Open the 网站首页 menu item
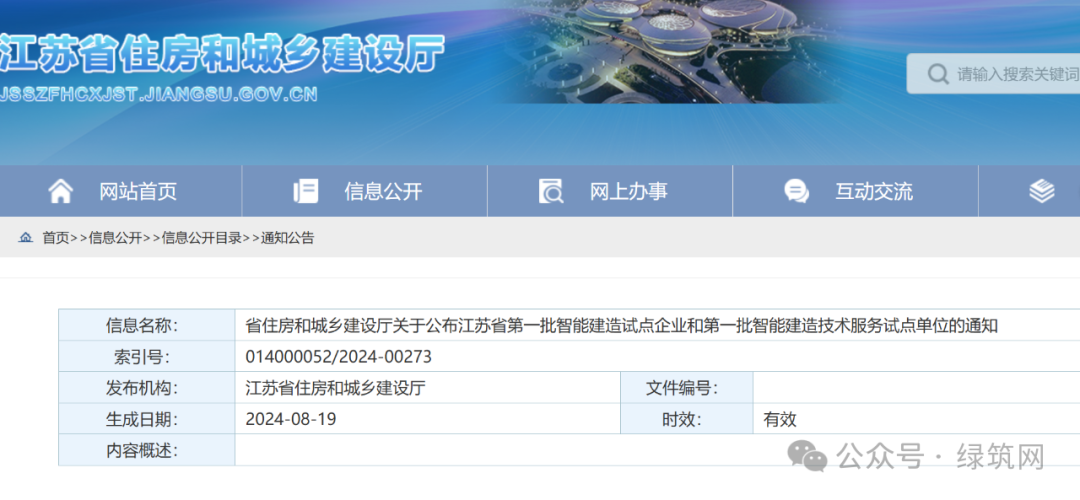Viewport: 1080px width, 500px height. [121, 191]
